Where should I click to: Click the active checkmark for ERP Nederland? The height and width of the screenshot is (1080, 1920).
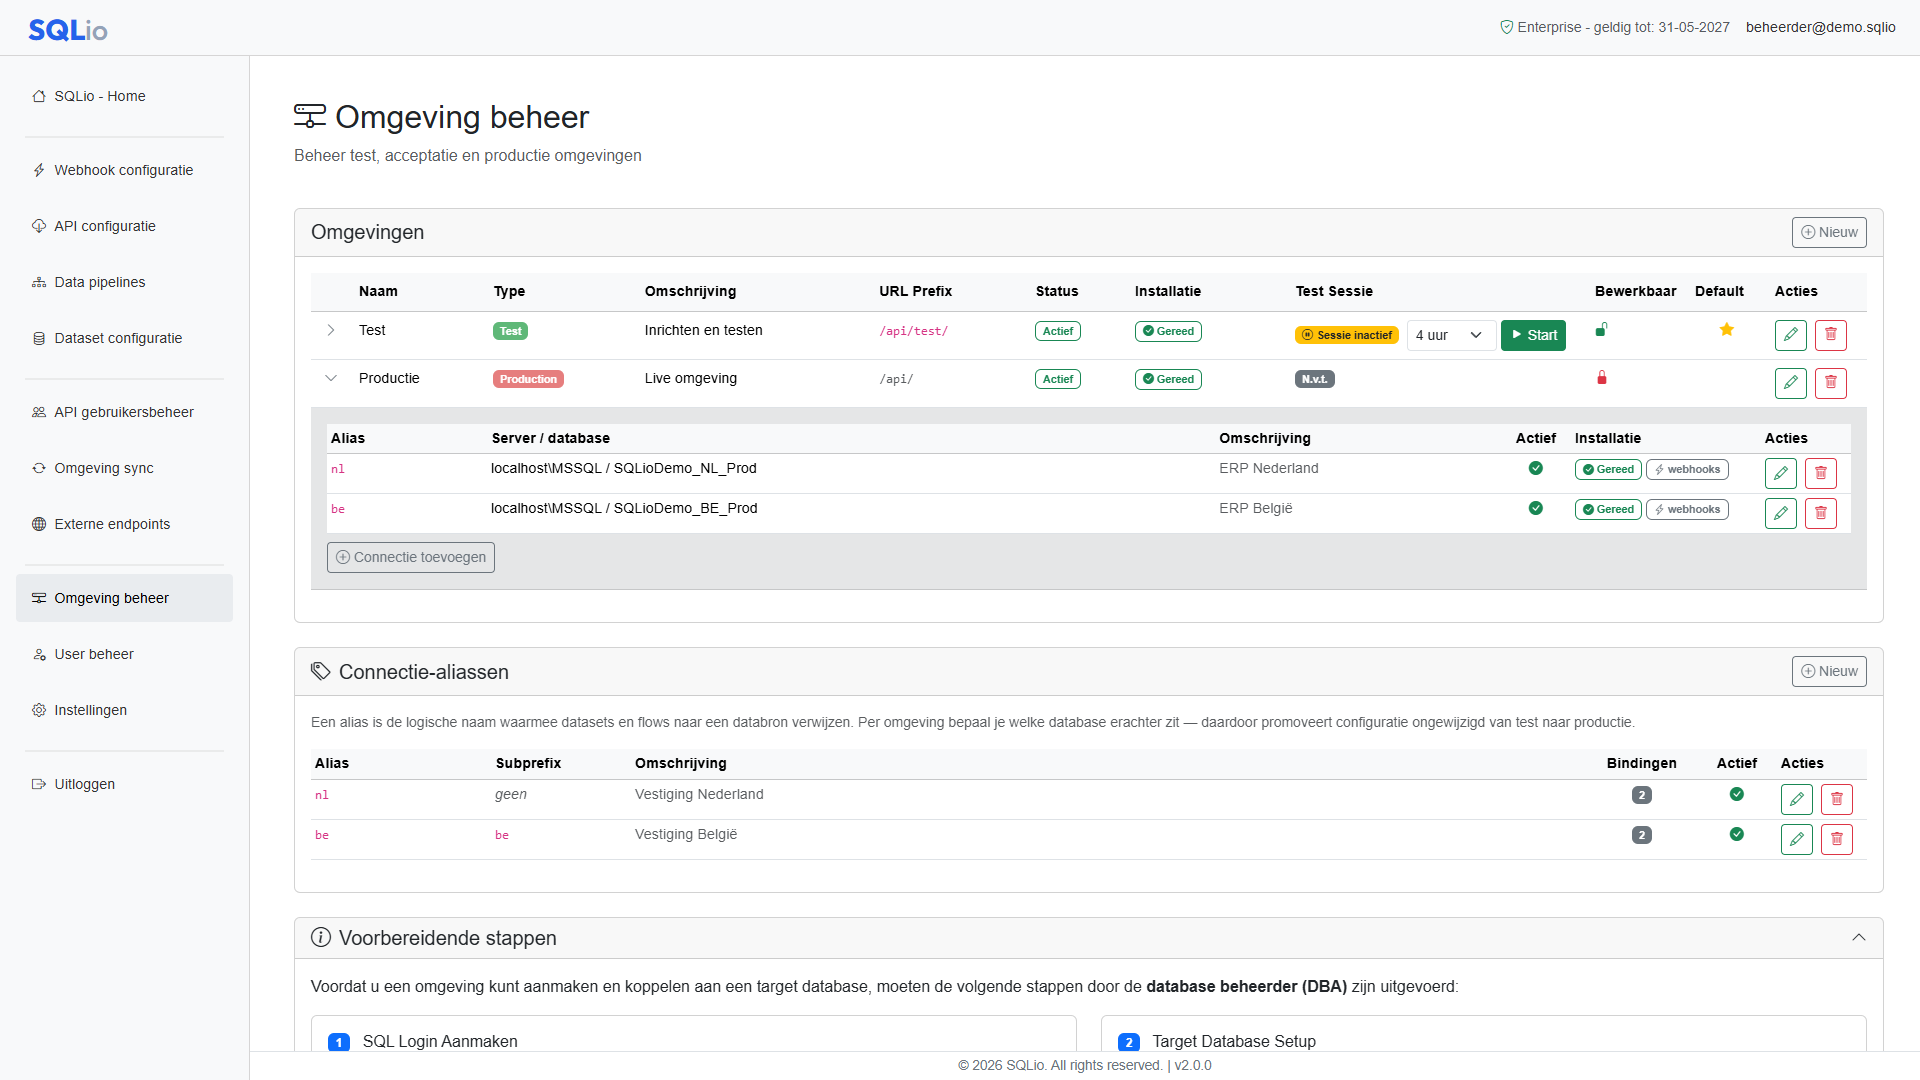pyautogui.click(x=1535, y=468)
